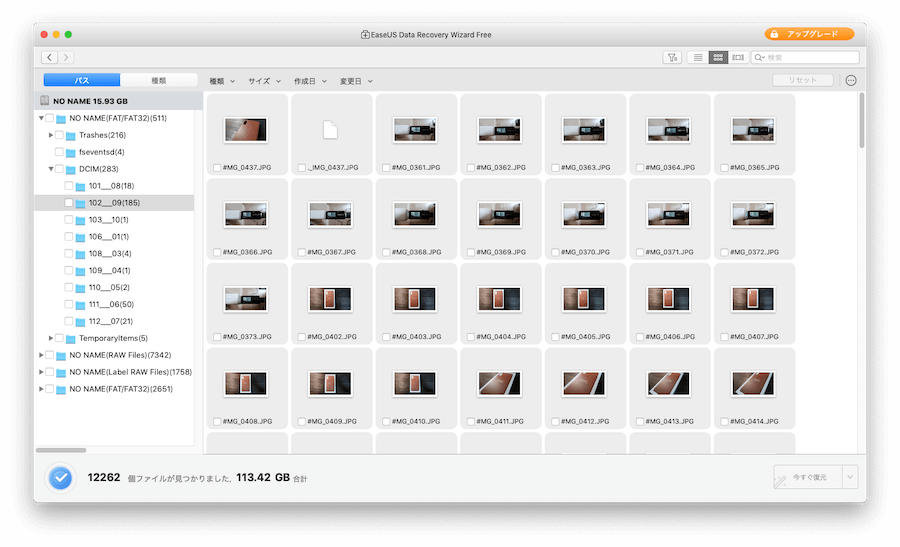Open the サイズ filter dropdown

265,82
